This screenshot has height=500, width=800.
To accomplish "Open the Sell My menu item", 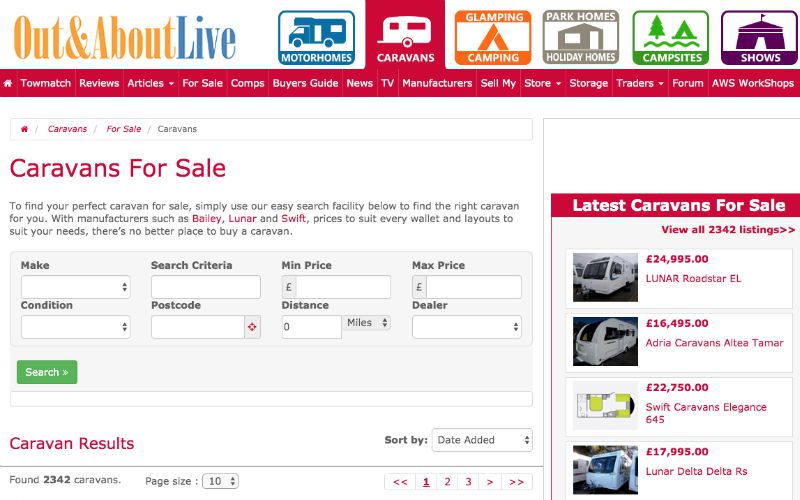I will (x=498, y=83).
